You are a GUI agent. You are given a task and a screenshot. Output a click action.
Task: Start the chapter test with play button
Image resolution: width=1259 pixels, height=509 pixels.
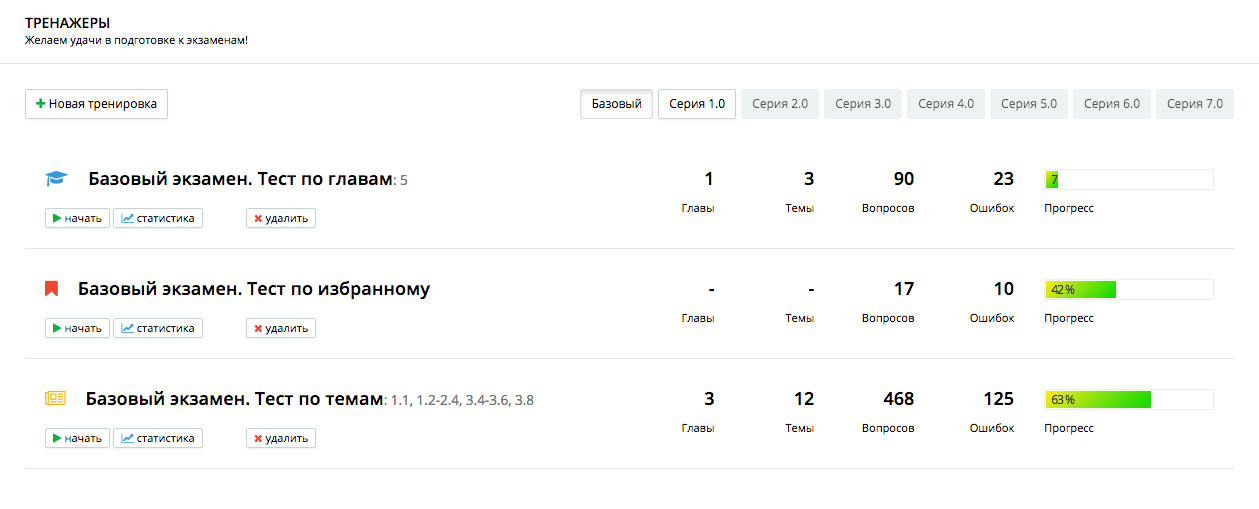pos(76,218)
